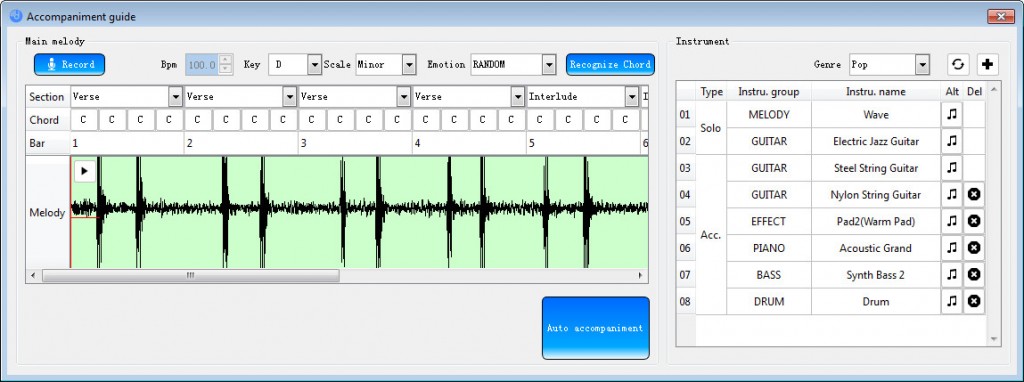The height and width of the screenshot is (382, 1024).
Task: Select the Synth Bass 2 cell
Action: click(876, 275)
